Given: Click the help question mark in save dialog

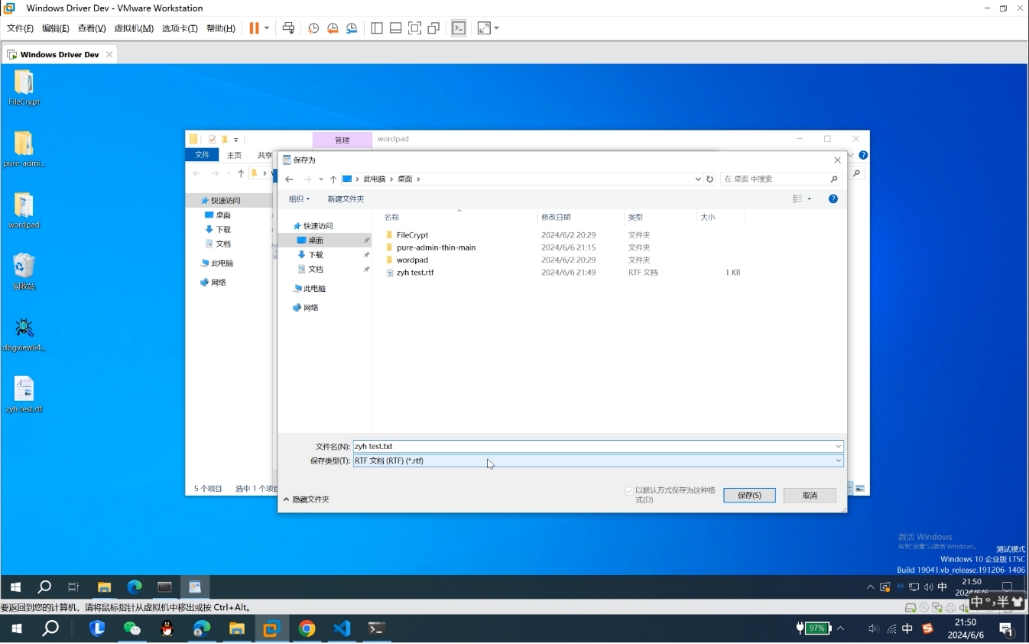Looking at the screenshot, I should (833, 199).
